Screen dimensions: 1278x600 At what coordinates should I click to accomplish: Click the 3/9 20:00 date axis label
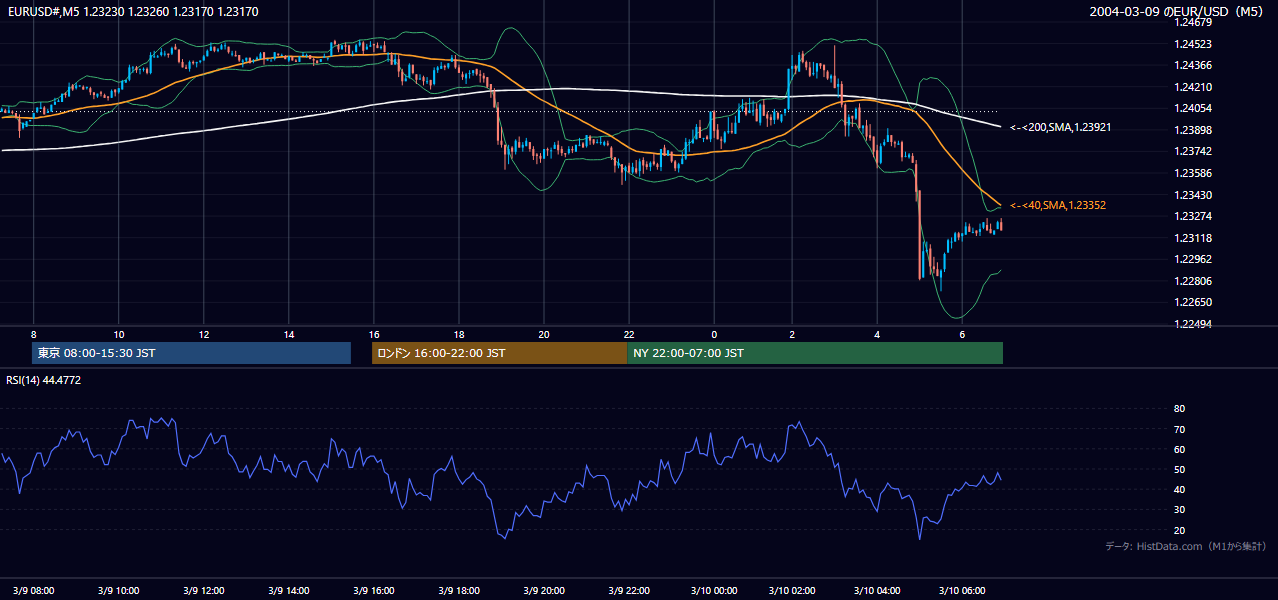pos(544,590)
